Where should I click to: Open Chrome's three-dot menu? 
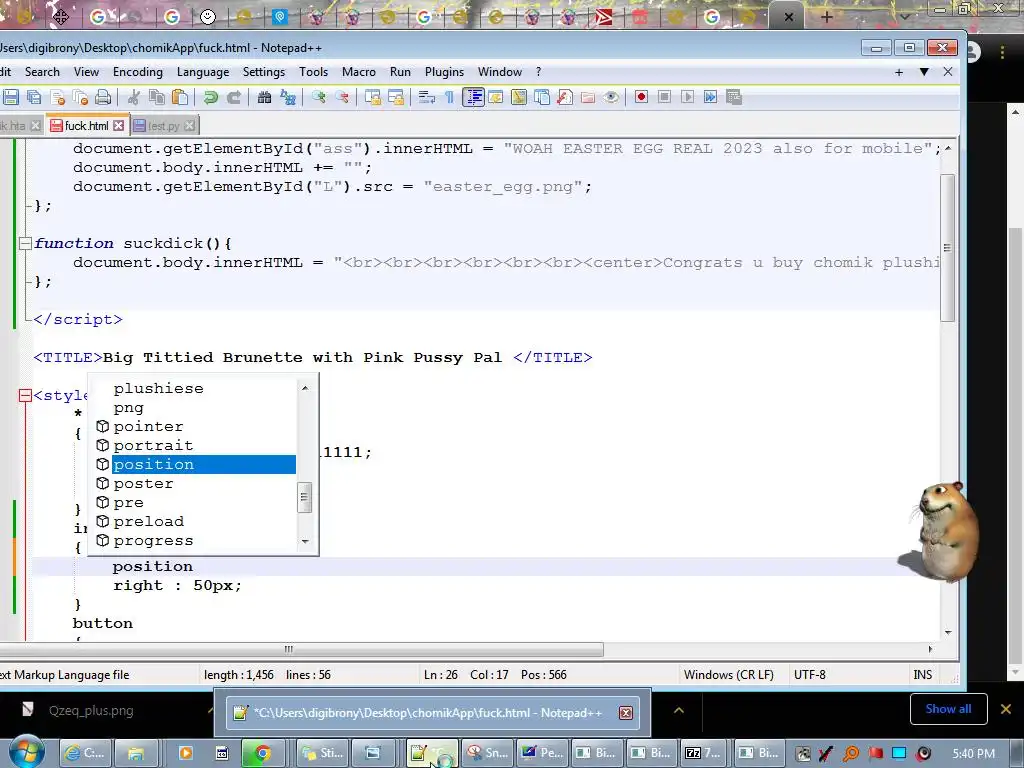pos(1002,52)
